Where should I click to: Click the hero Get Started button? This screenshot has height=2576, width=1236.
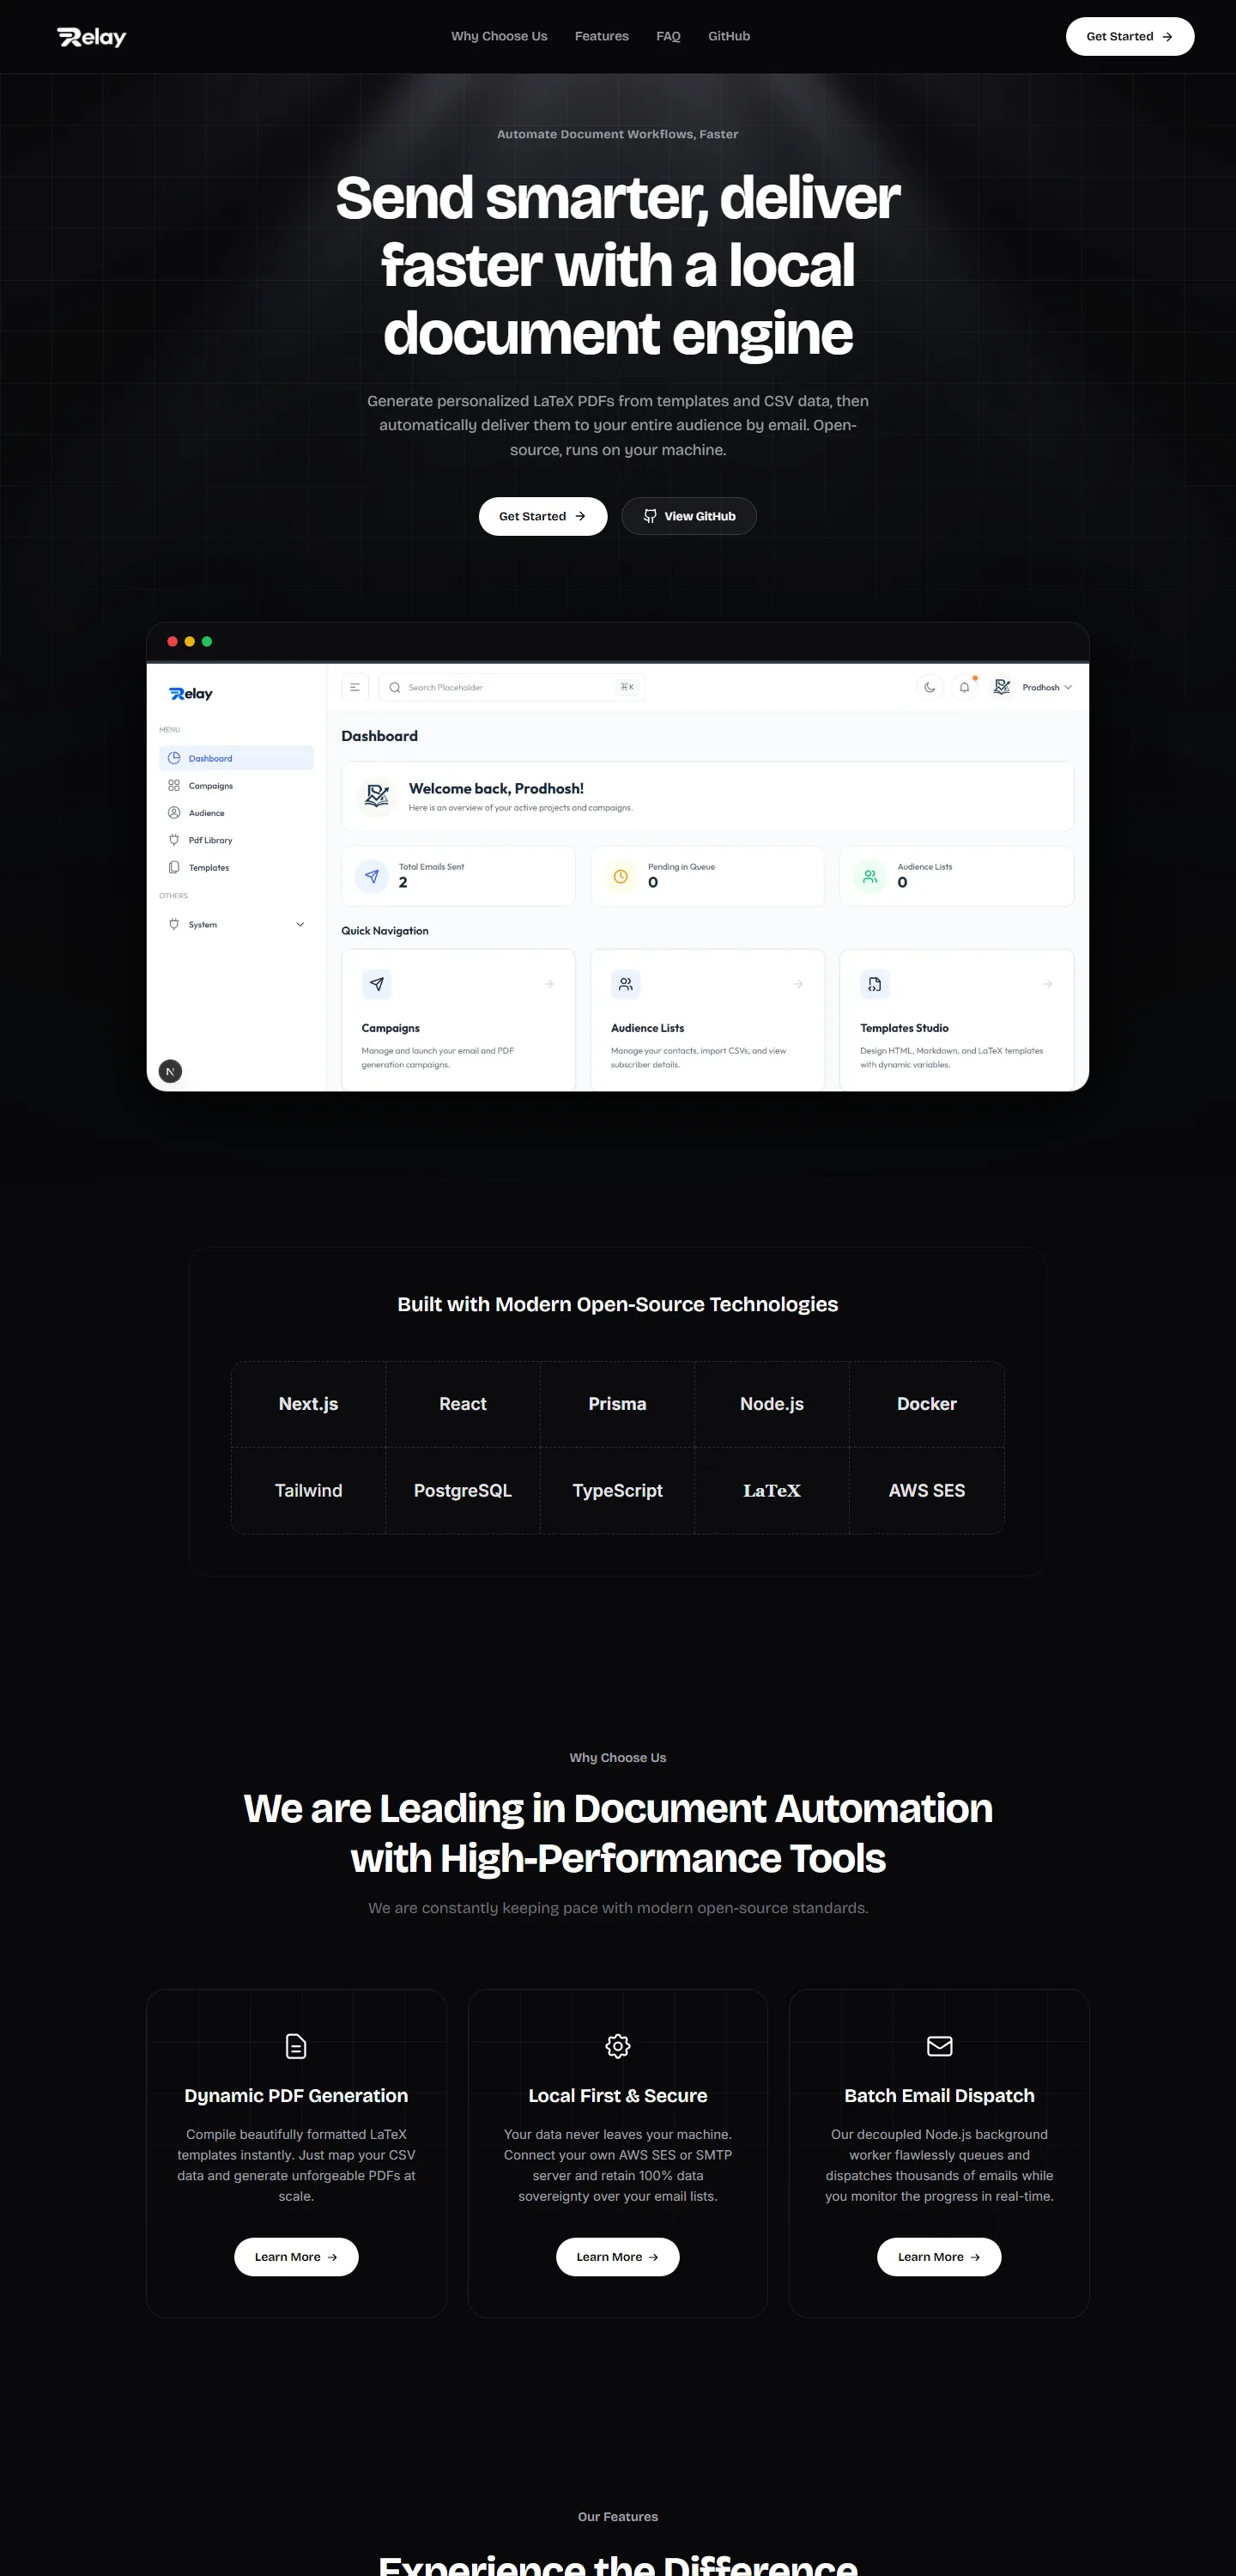pyautogui.click(x=543, y=516)
